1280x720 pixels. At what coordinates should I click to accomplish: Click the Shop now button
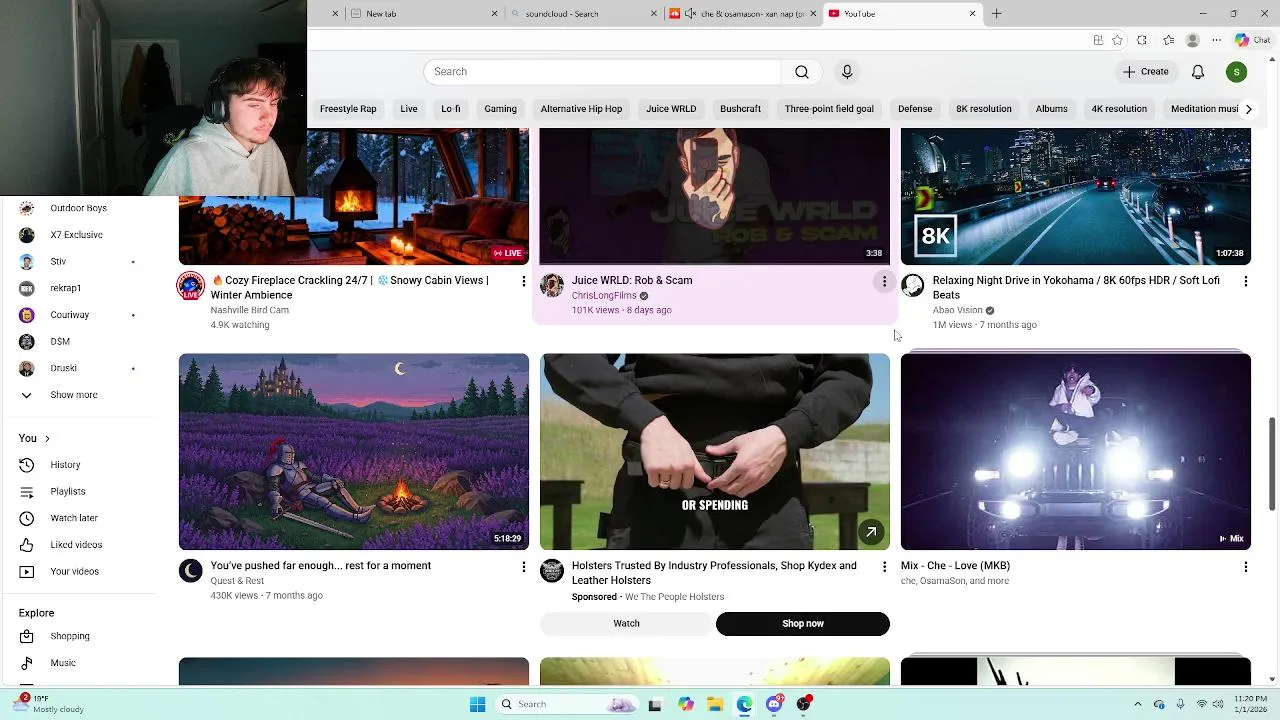click(803, 624)
